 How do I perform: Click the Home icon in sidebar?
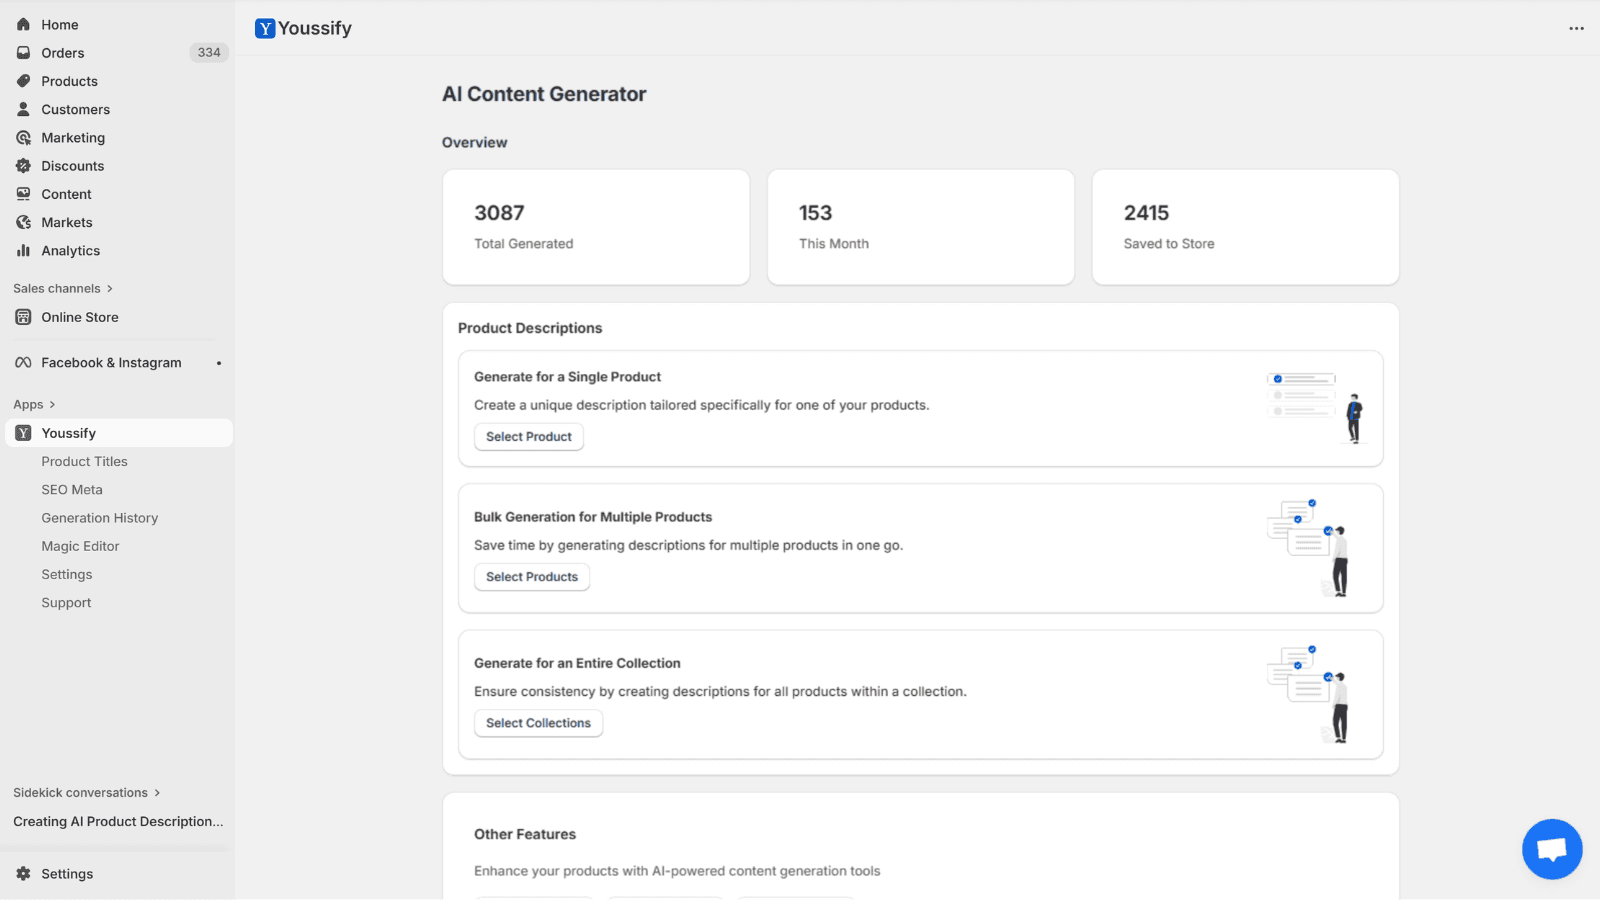click(x=23, y=24)
